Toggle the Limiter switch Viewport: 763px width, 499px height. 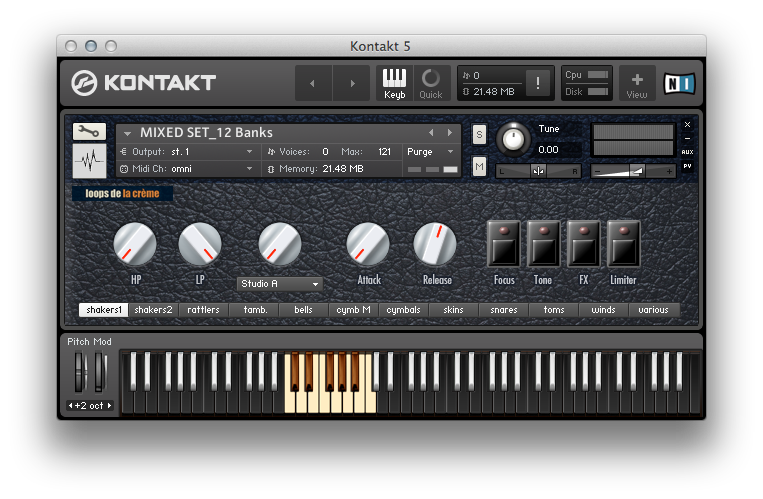pyautogui.click(x=623, y=243)
